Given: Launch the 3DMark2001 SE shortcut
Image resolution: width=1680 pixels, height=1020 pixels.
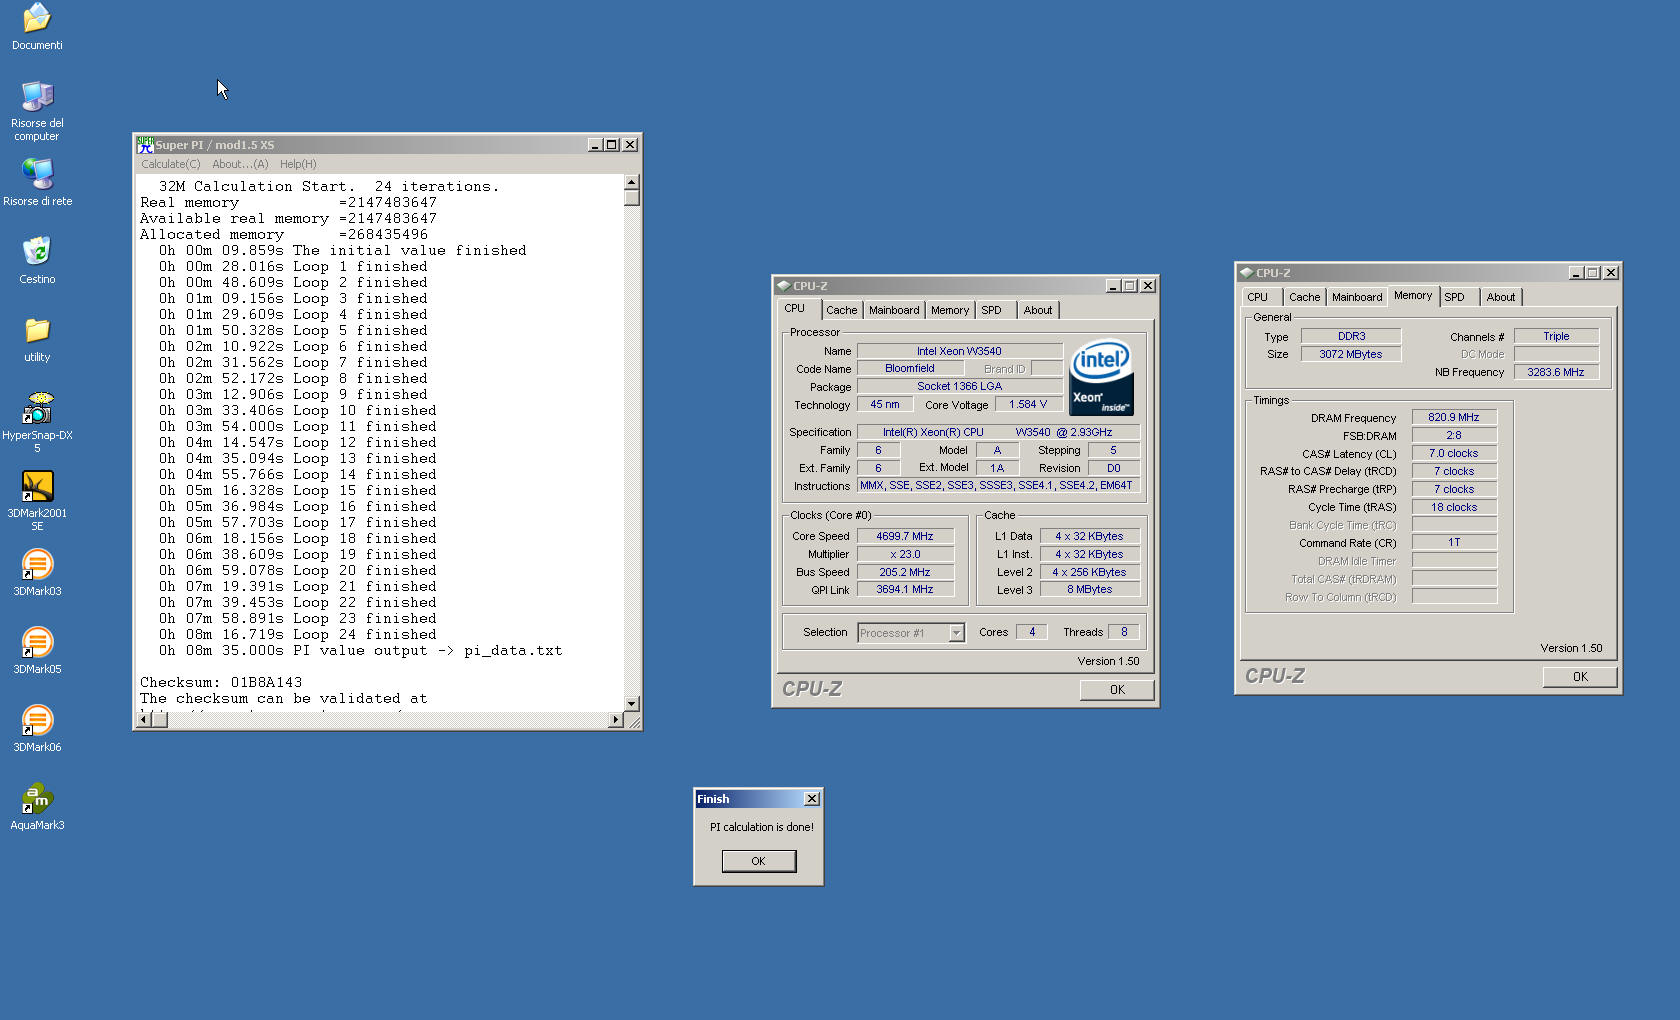Looking at the screenshot, I should (37, 486).
